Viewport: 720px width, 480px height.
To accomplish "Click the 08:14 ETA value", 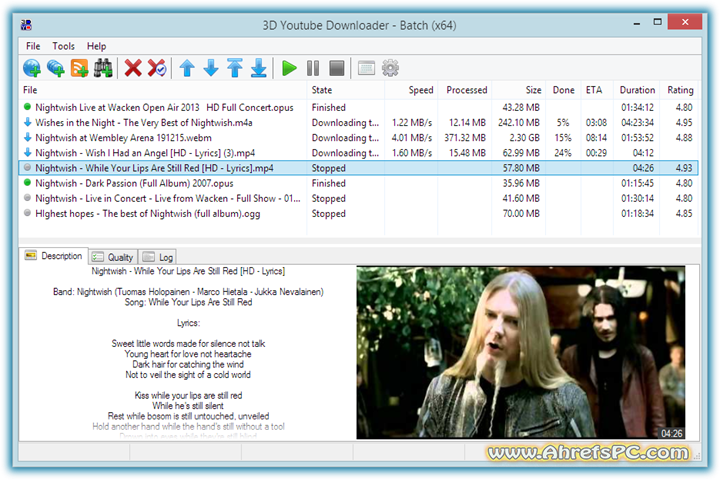I will 596,138.
